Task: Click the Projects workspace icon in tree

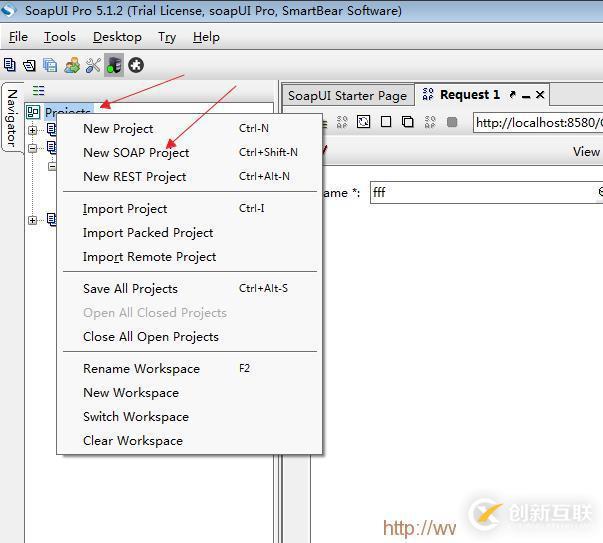Action: [x=33, y=112]
